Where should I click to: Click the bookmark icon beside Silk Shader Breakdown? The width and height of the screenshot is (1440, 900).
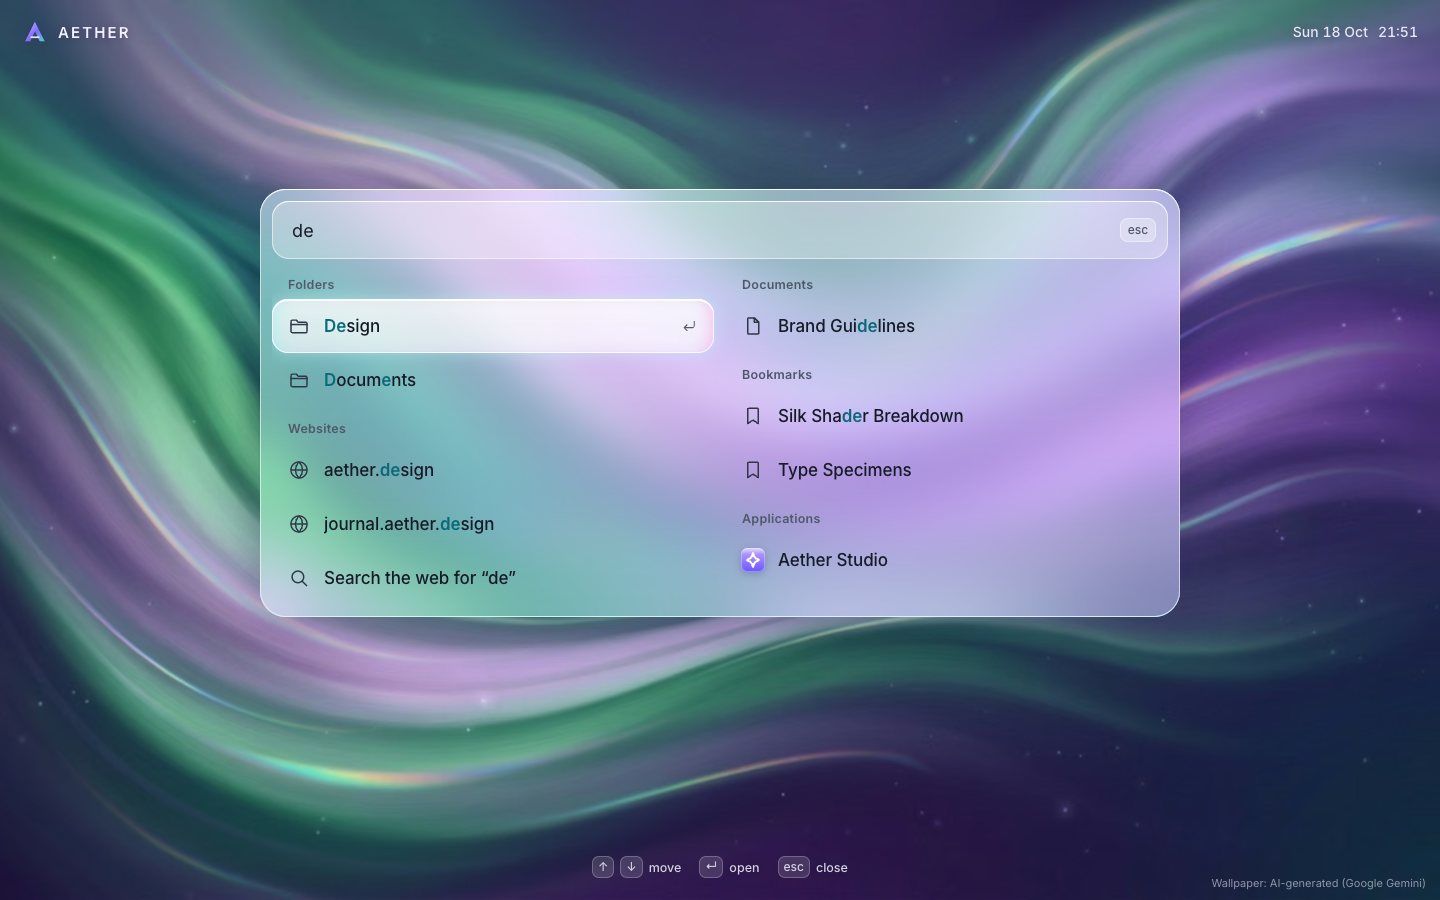[753, 416]
